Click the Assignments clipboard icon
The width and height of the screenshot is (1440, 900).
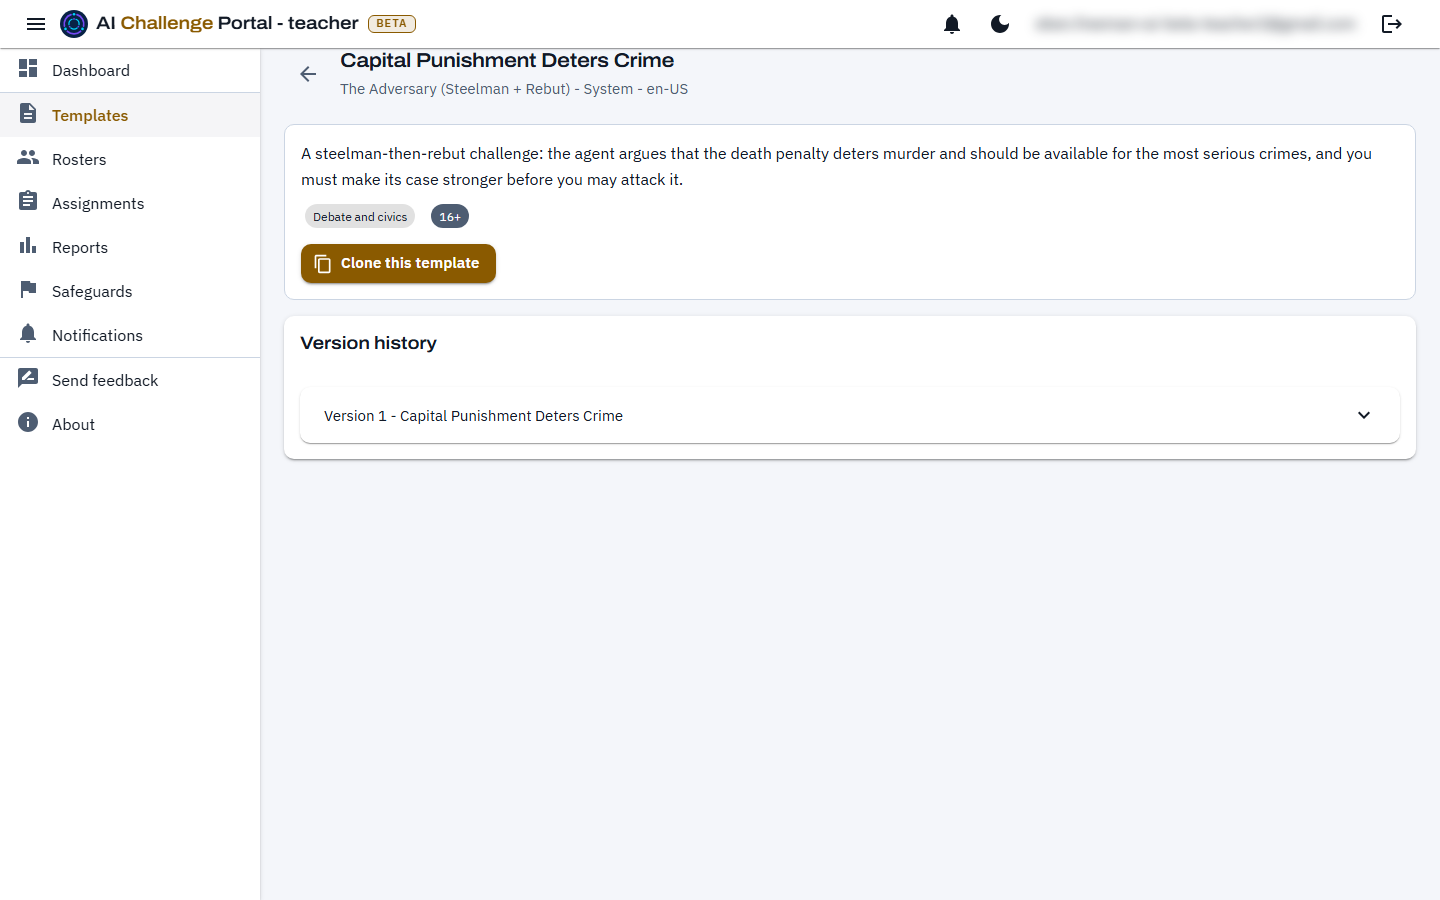[28, 202]
